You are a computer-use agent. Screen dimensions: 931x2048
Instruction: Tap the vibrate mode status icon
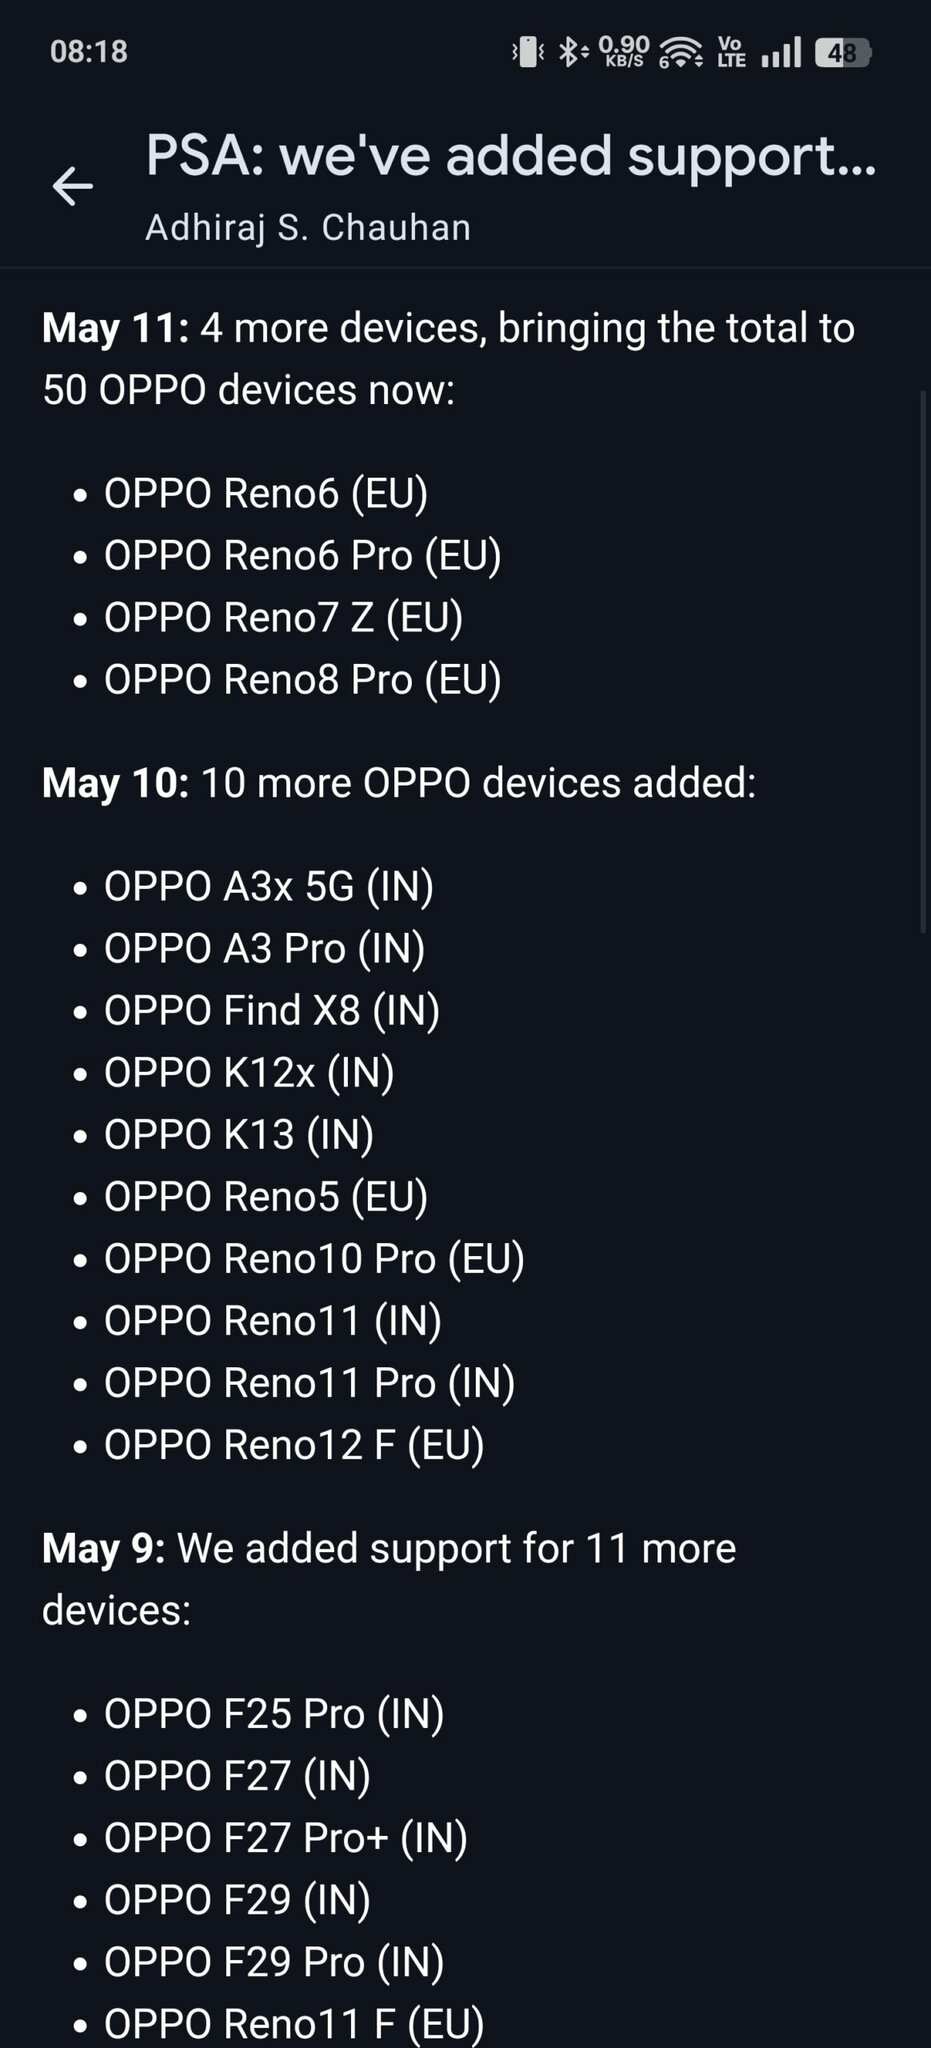click(528, 51)
